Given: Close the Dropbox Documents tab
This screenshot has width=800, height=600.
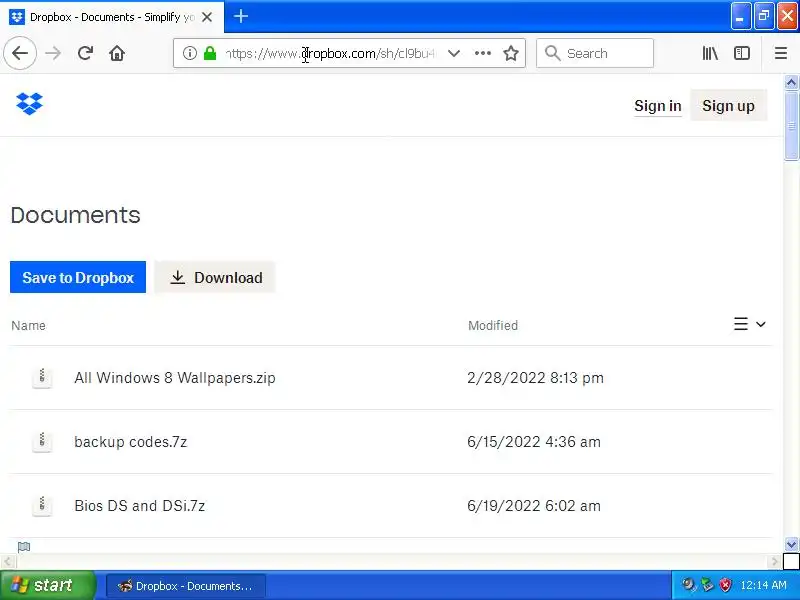Looking at the screenshot, I should click(x=207, y=17).
